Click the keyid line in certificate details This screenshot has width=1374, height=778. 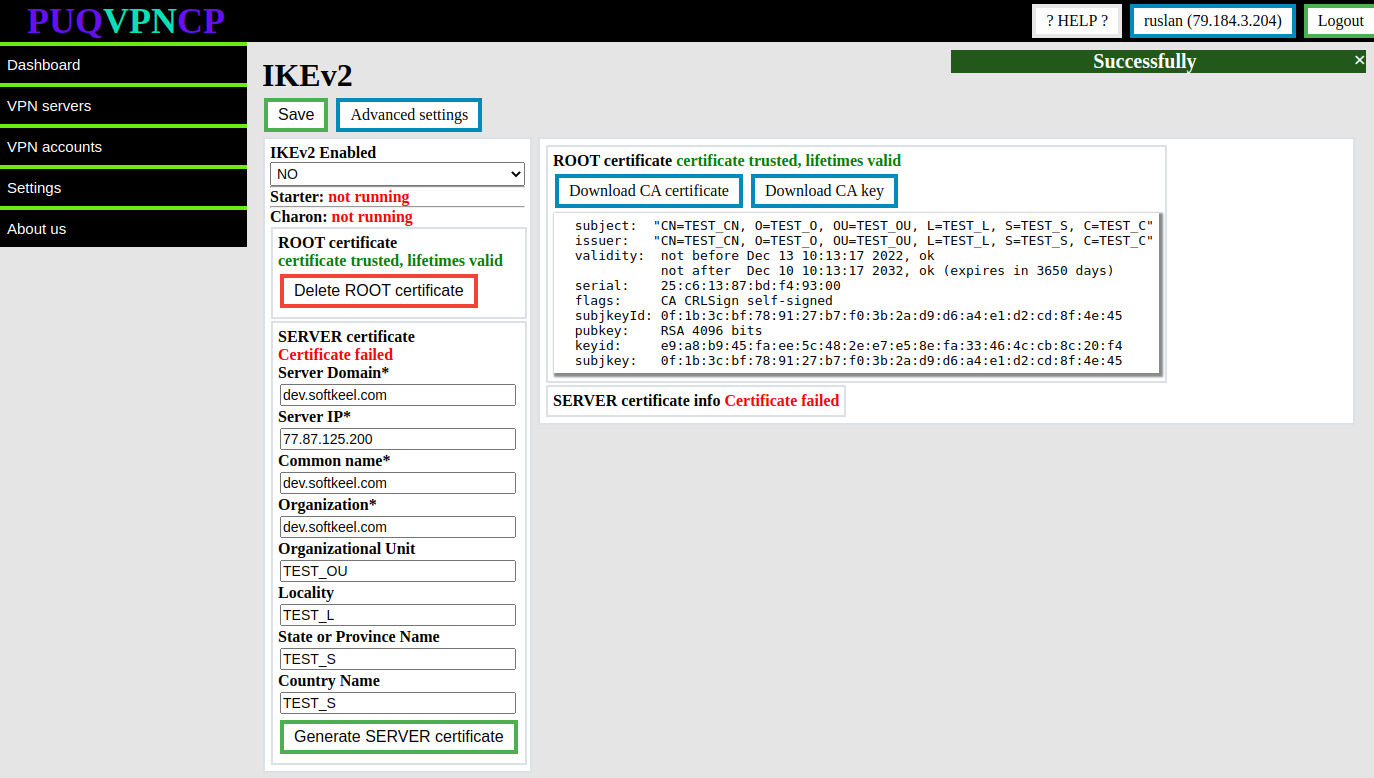click(x=848, y=346)
